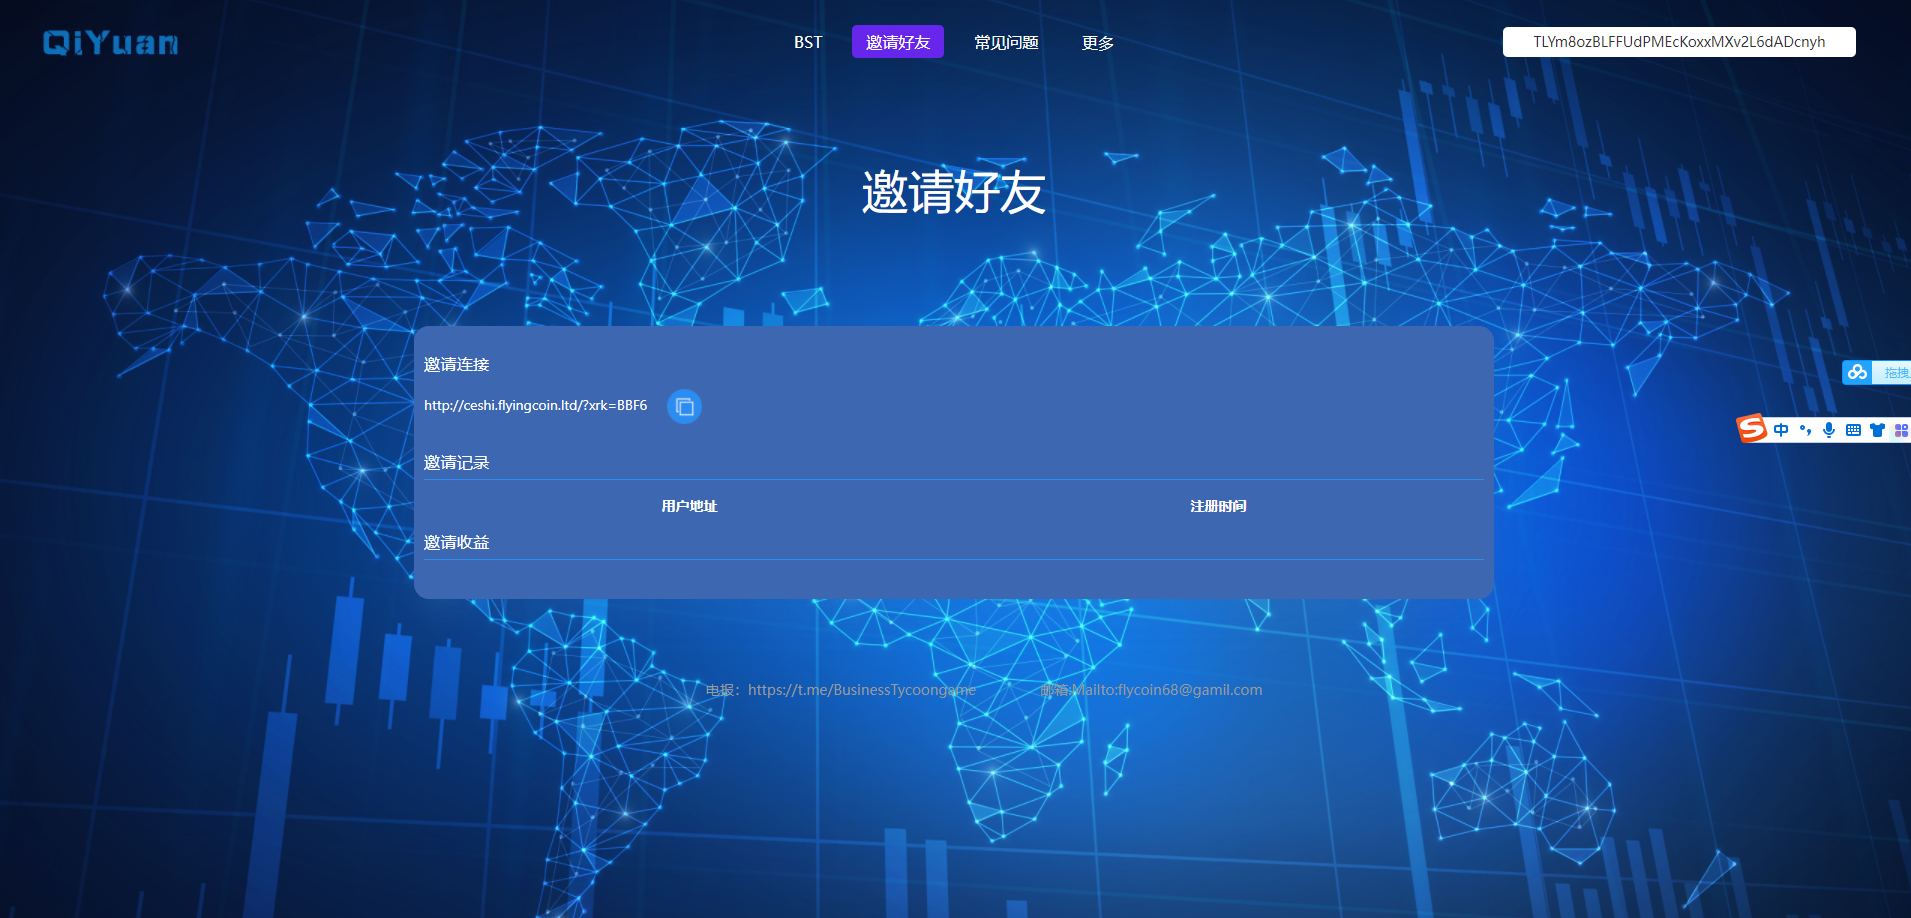Open Sogou toolbox grid icon
Screen dimensions: 1911x918
click(1900, 430)
